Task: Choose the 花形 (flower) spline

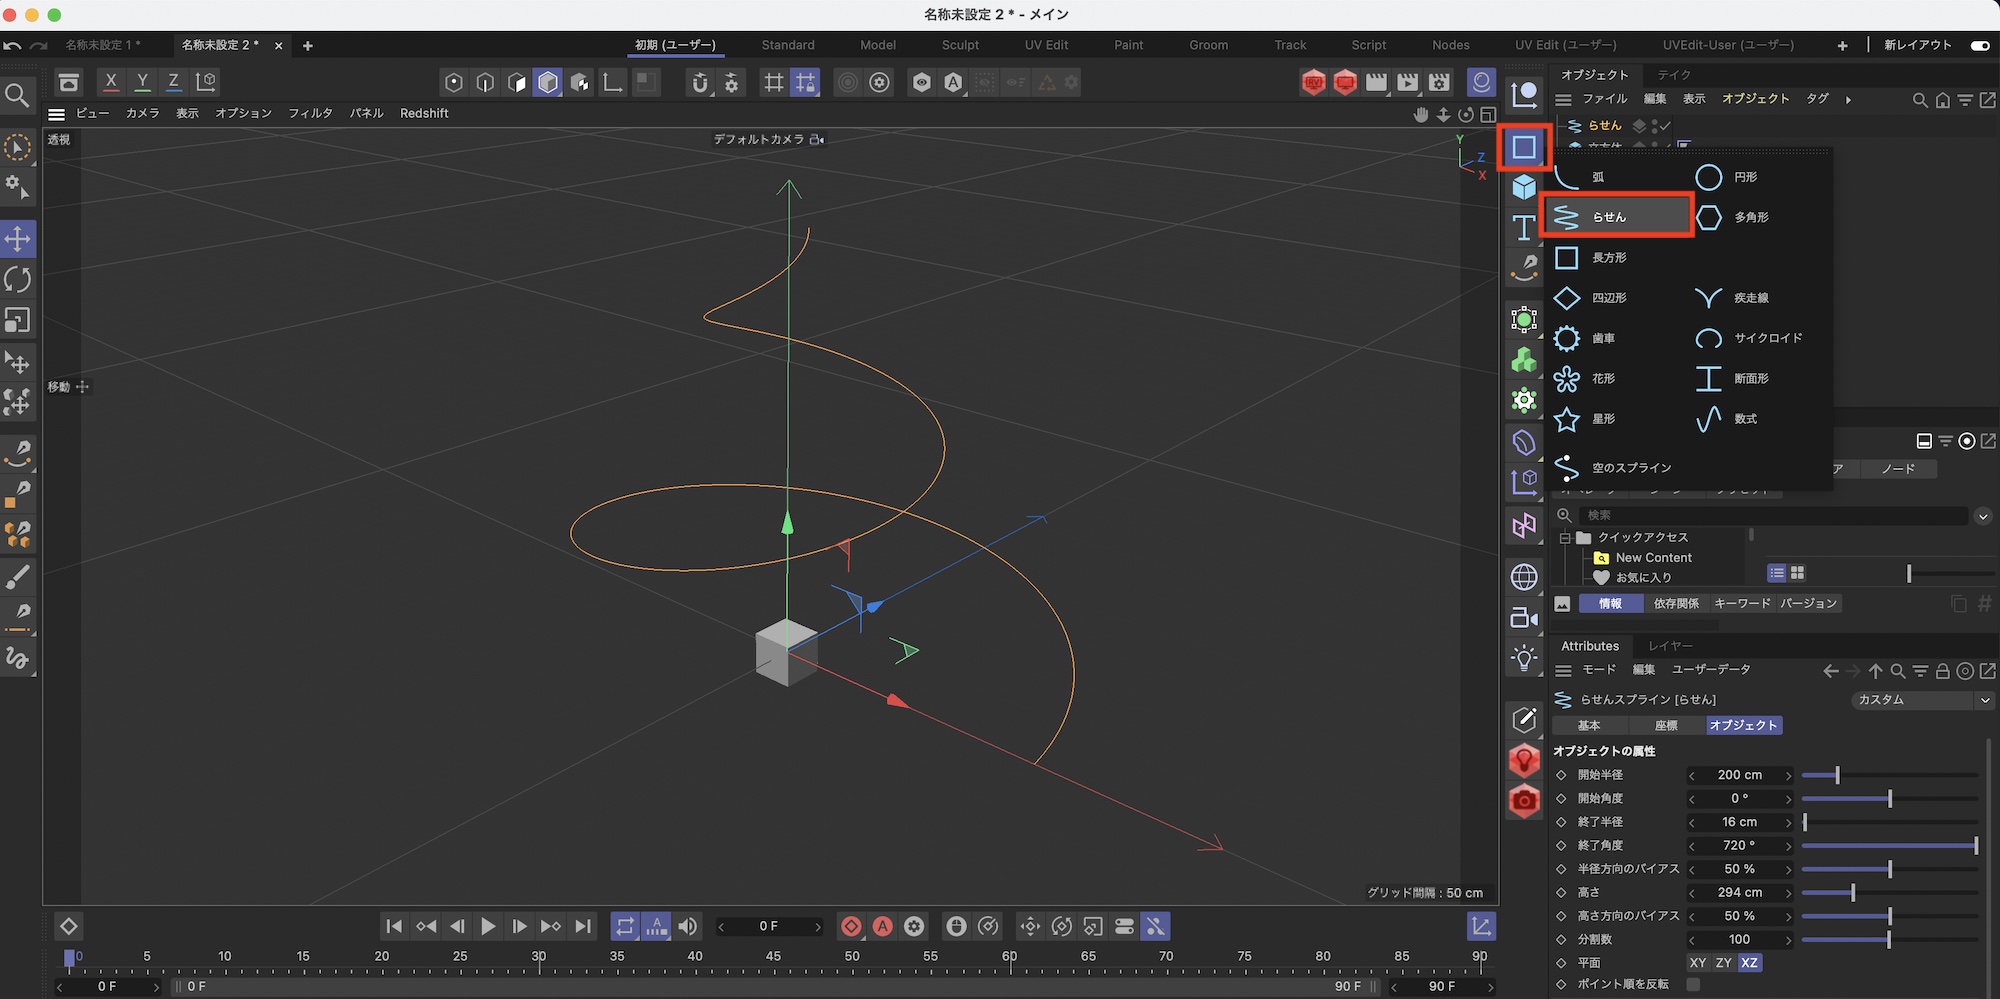Action: 1567,379
